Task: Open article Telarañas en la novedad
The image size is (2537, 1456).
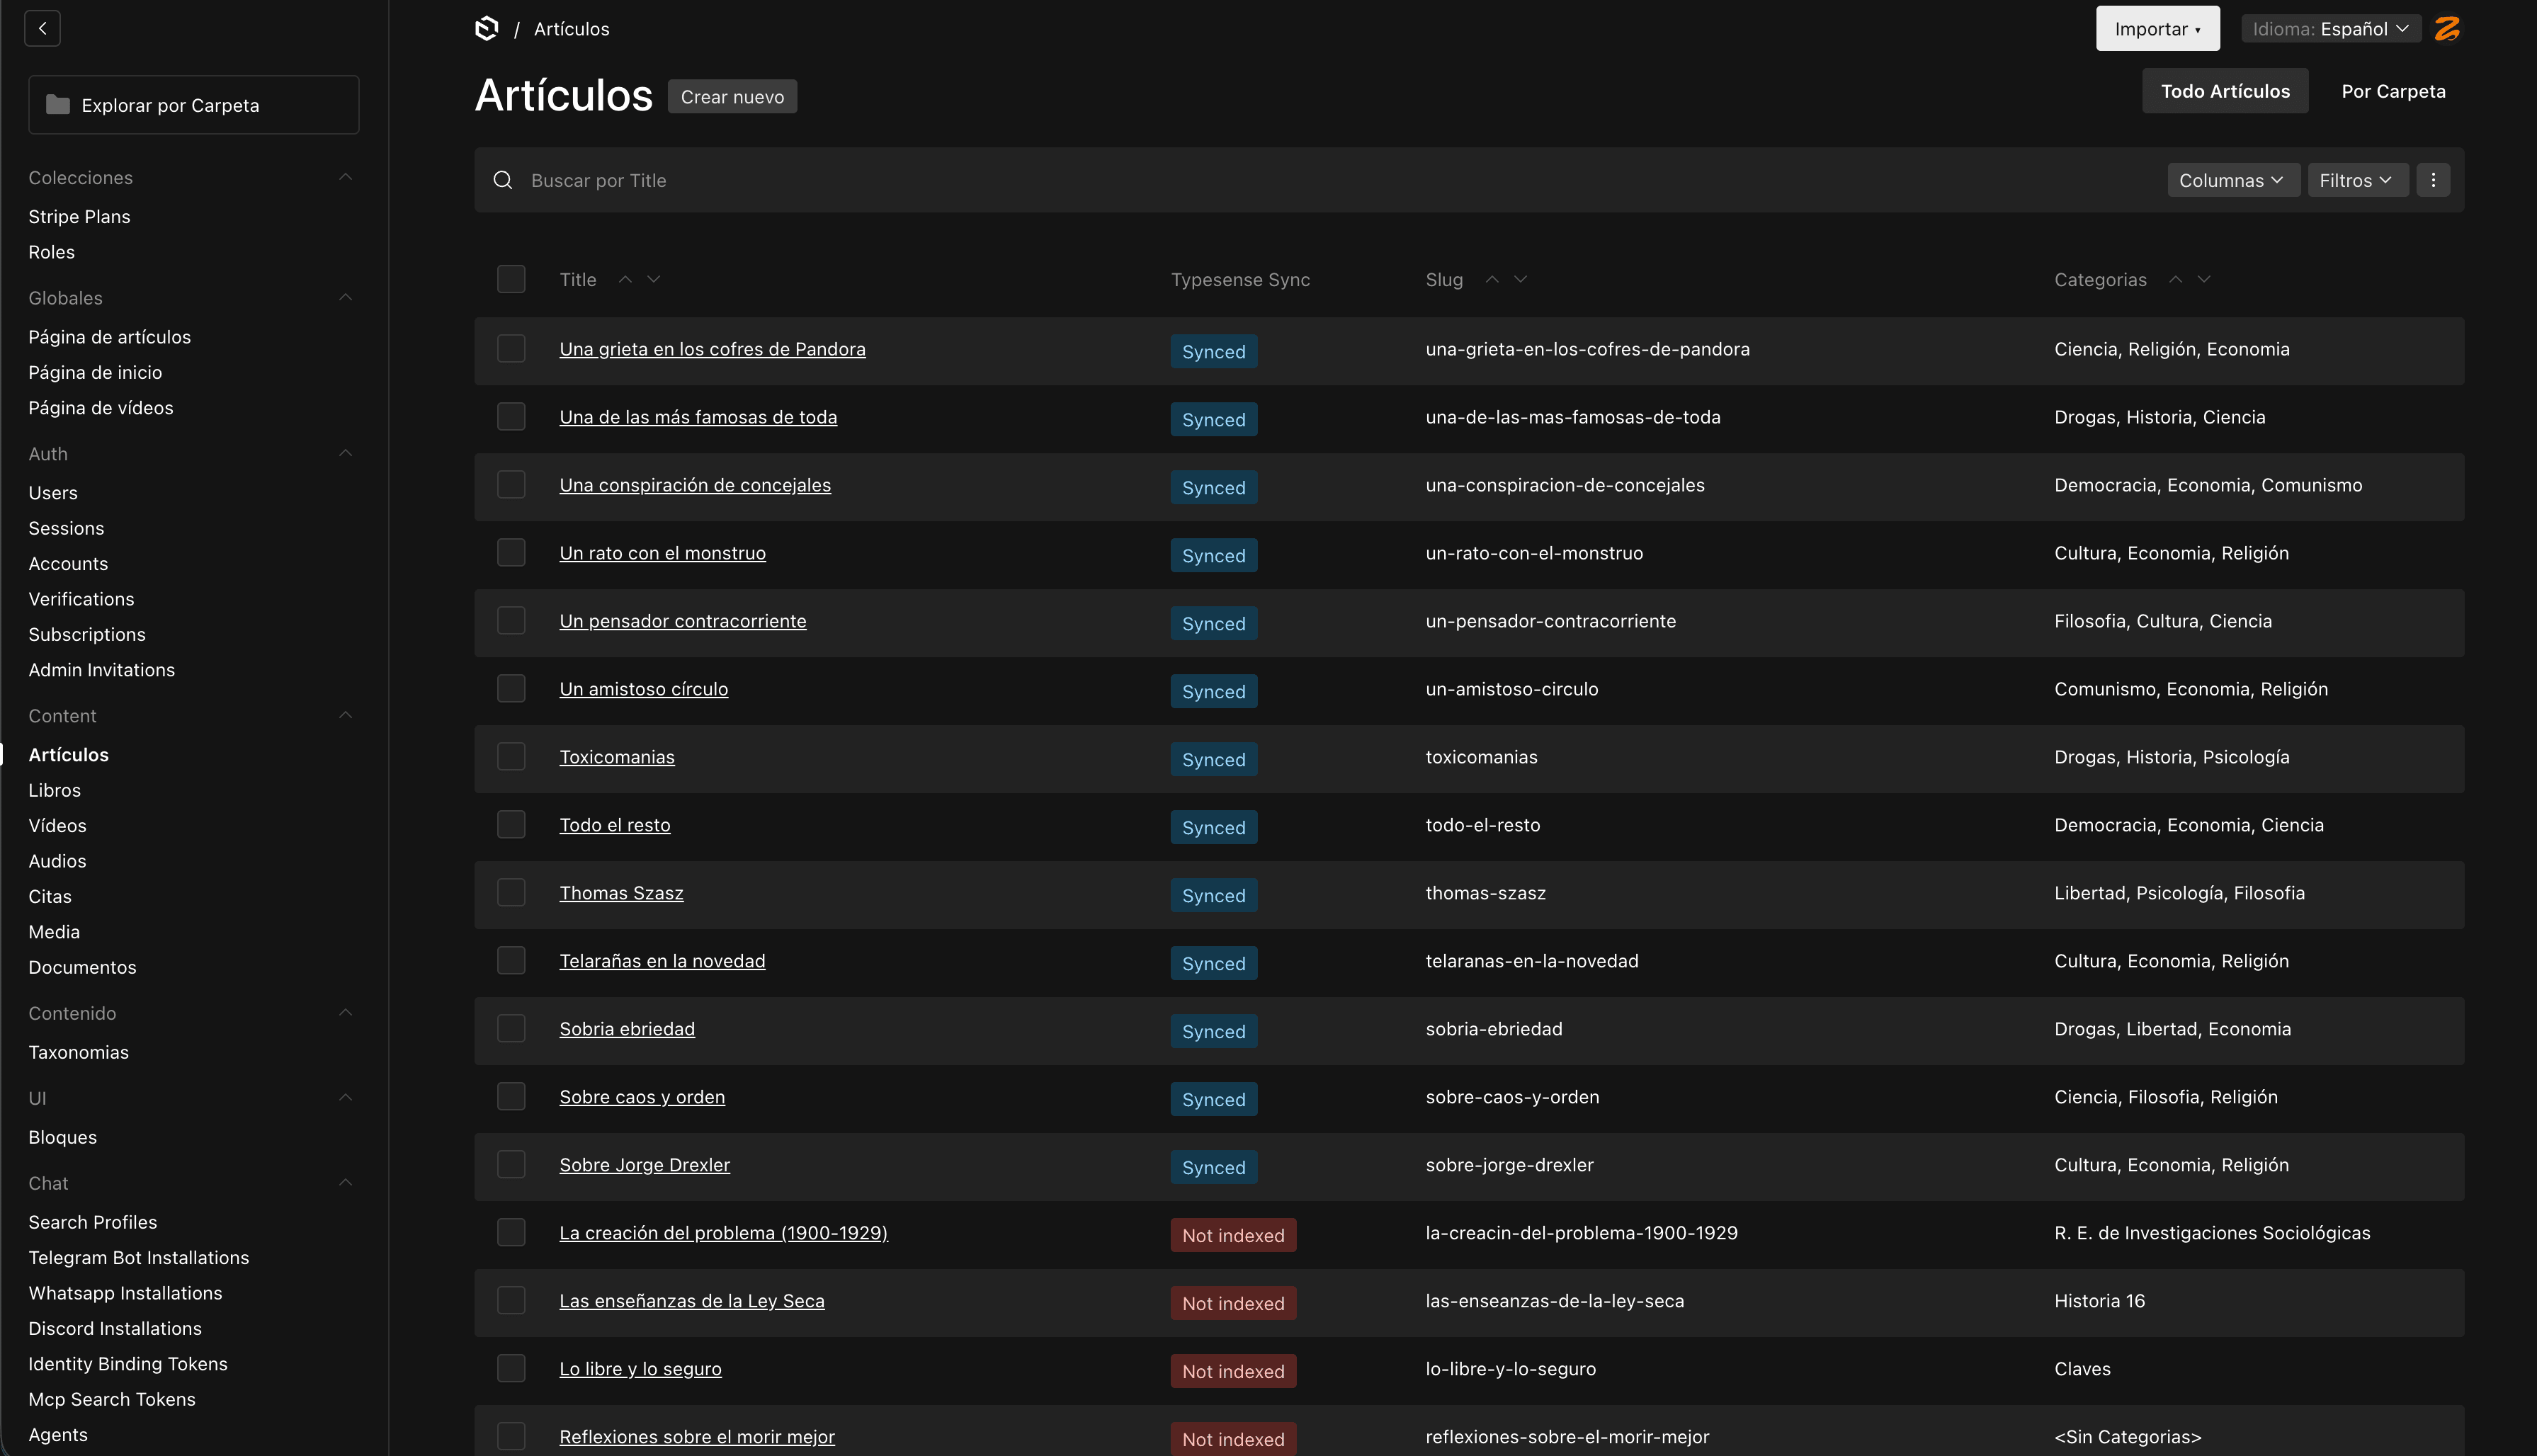Action: click(662, 961)
